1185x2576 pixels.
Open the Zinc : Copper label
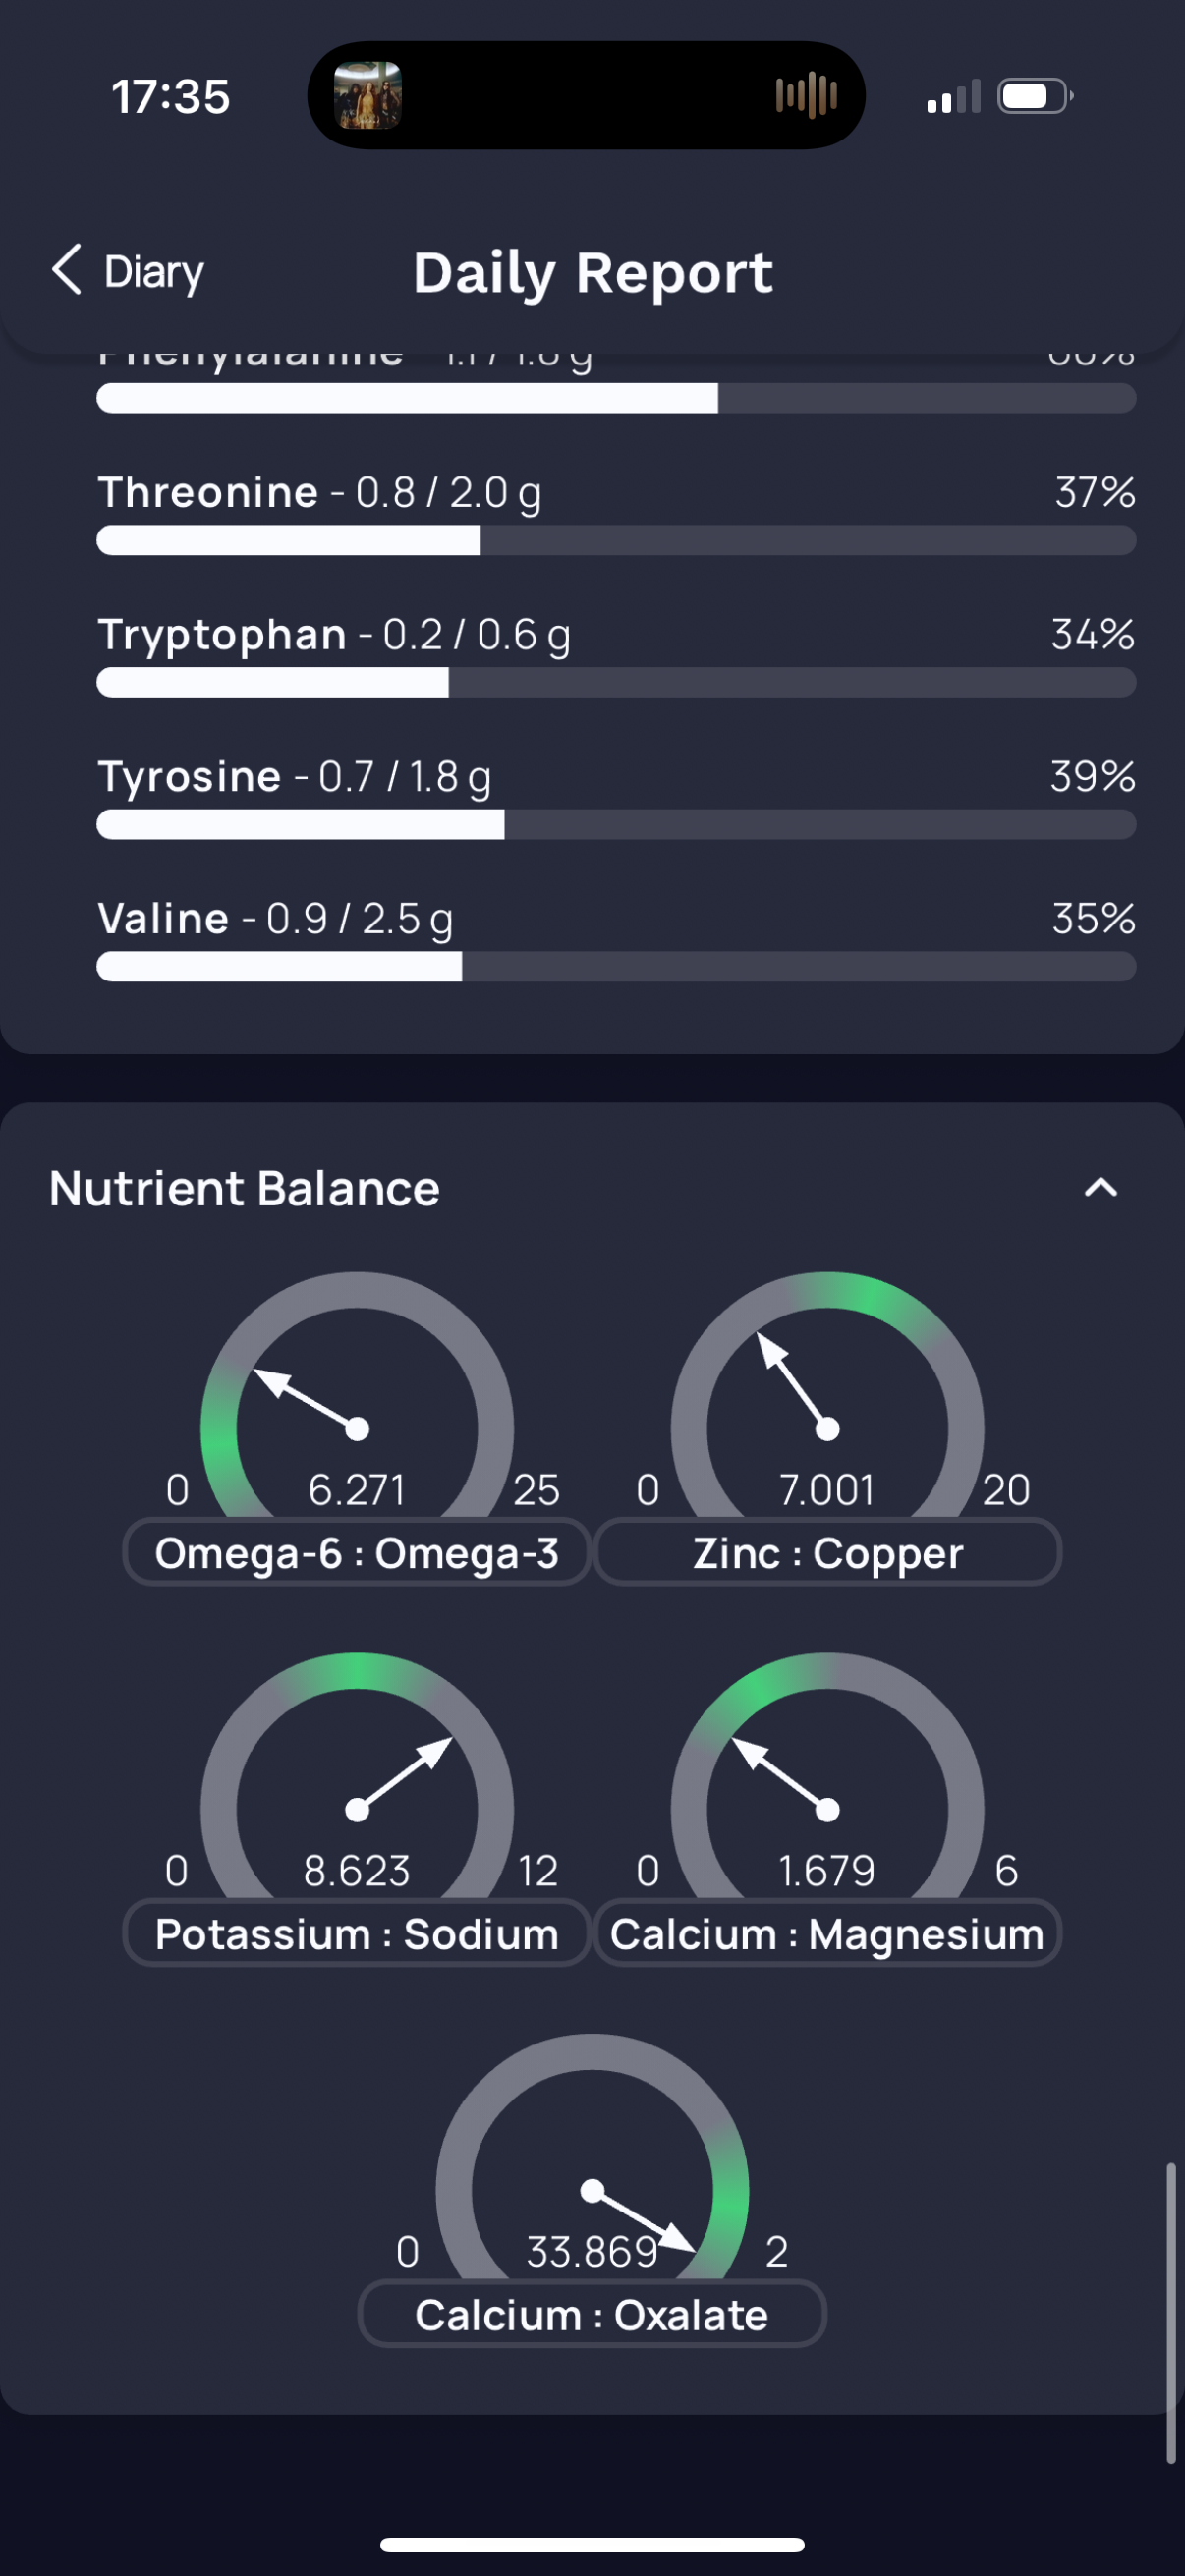pyautogui.click(x=828, y=1553)
